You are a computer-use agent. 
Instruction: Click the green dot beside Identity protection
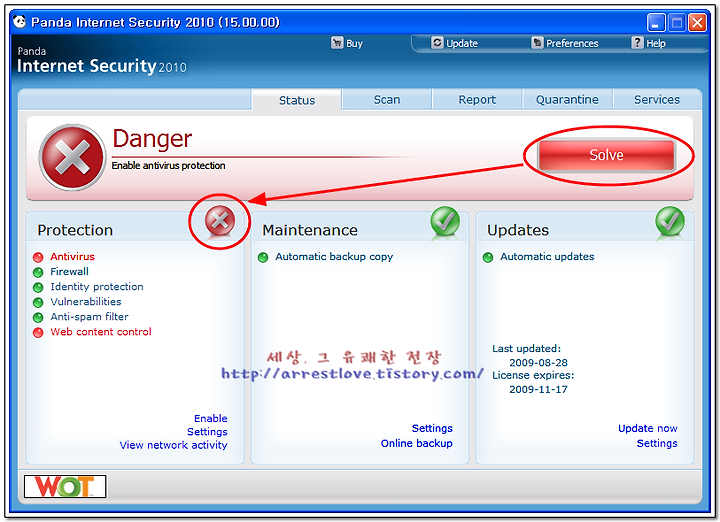click(x=38, y=287)
